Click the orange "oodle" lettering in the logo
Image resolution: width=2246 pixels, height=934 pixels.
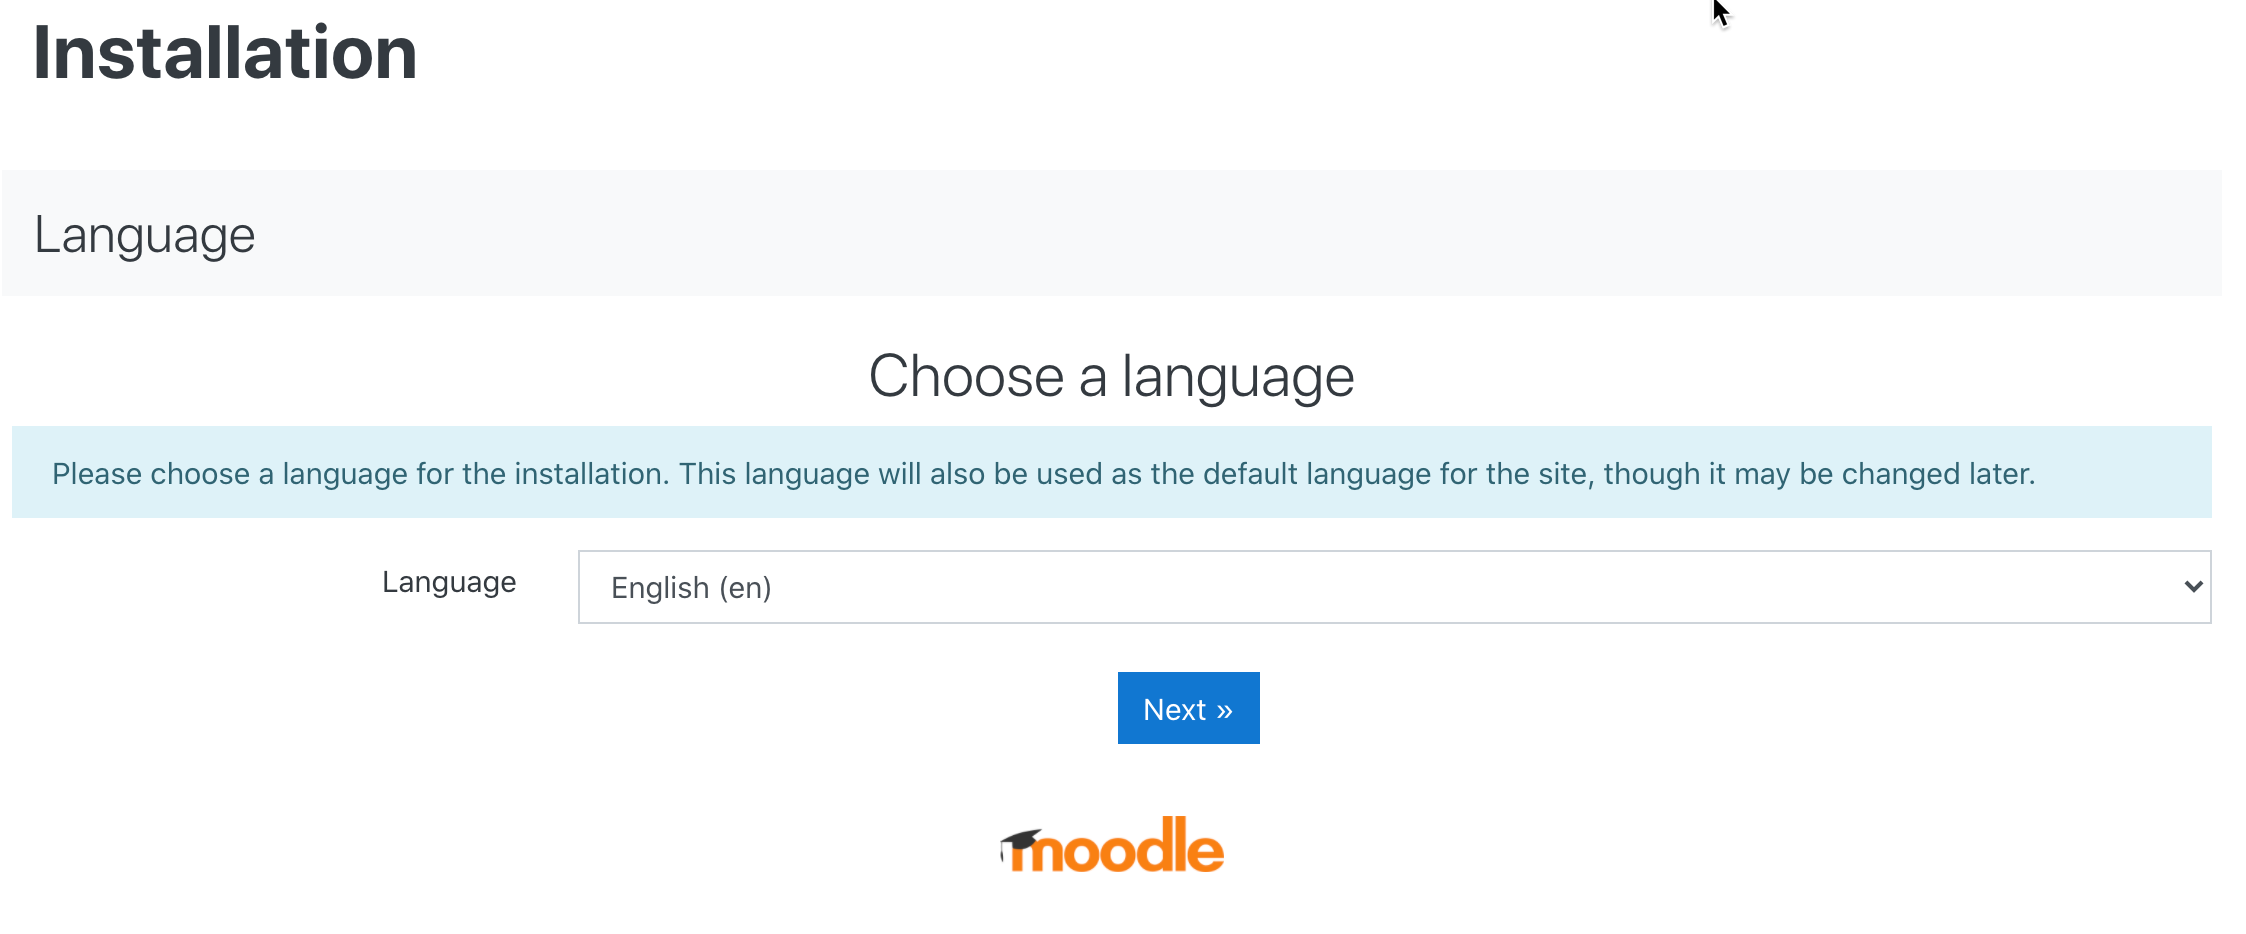(x=1140, y=848)
